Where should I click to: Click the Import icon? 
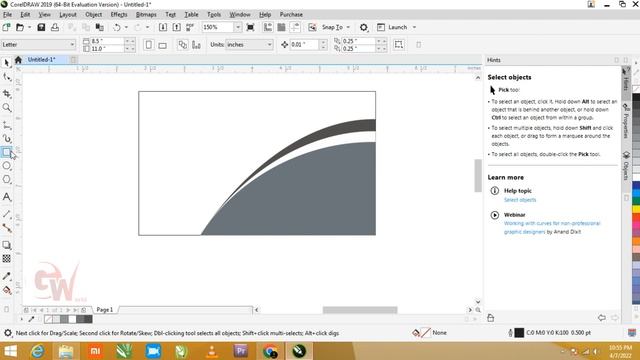[163, 27]
